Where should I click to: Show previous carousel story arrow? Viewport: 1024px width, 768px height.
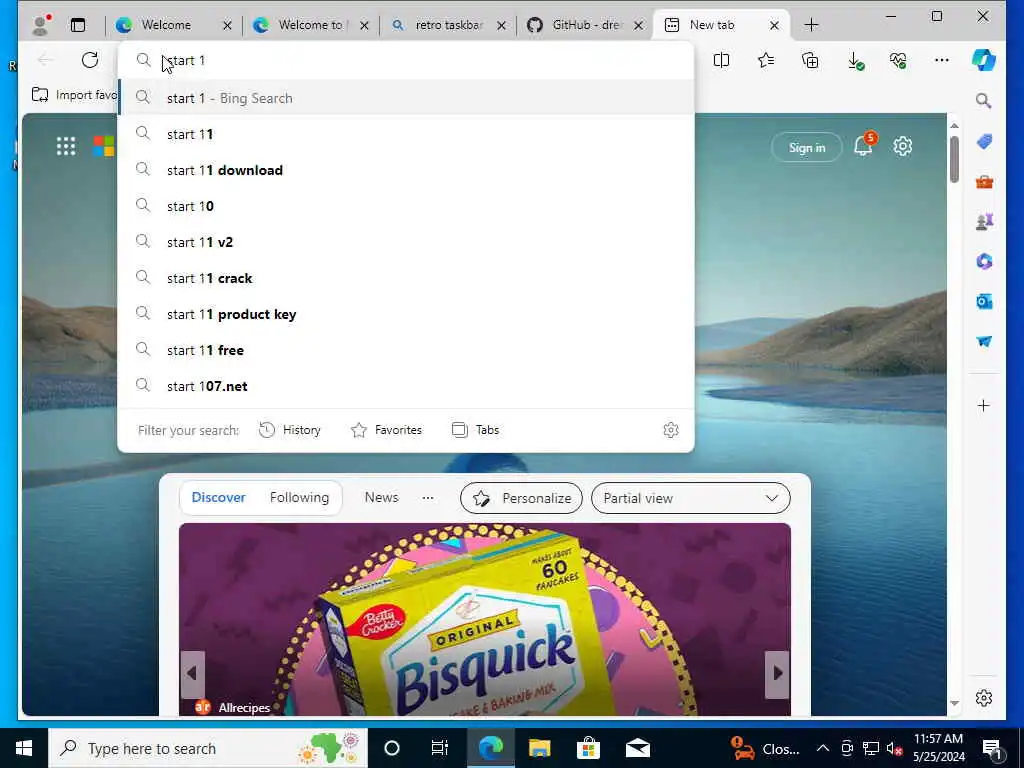(x=192, y=673)
